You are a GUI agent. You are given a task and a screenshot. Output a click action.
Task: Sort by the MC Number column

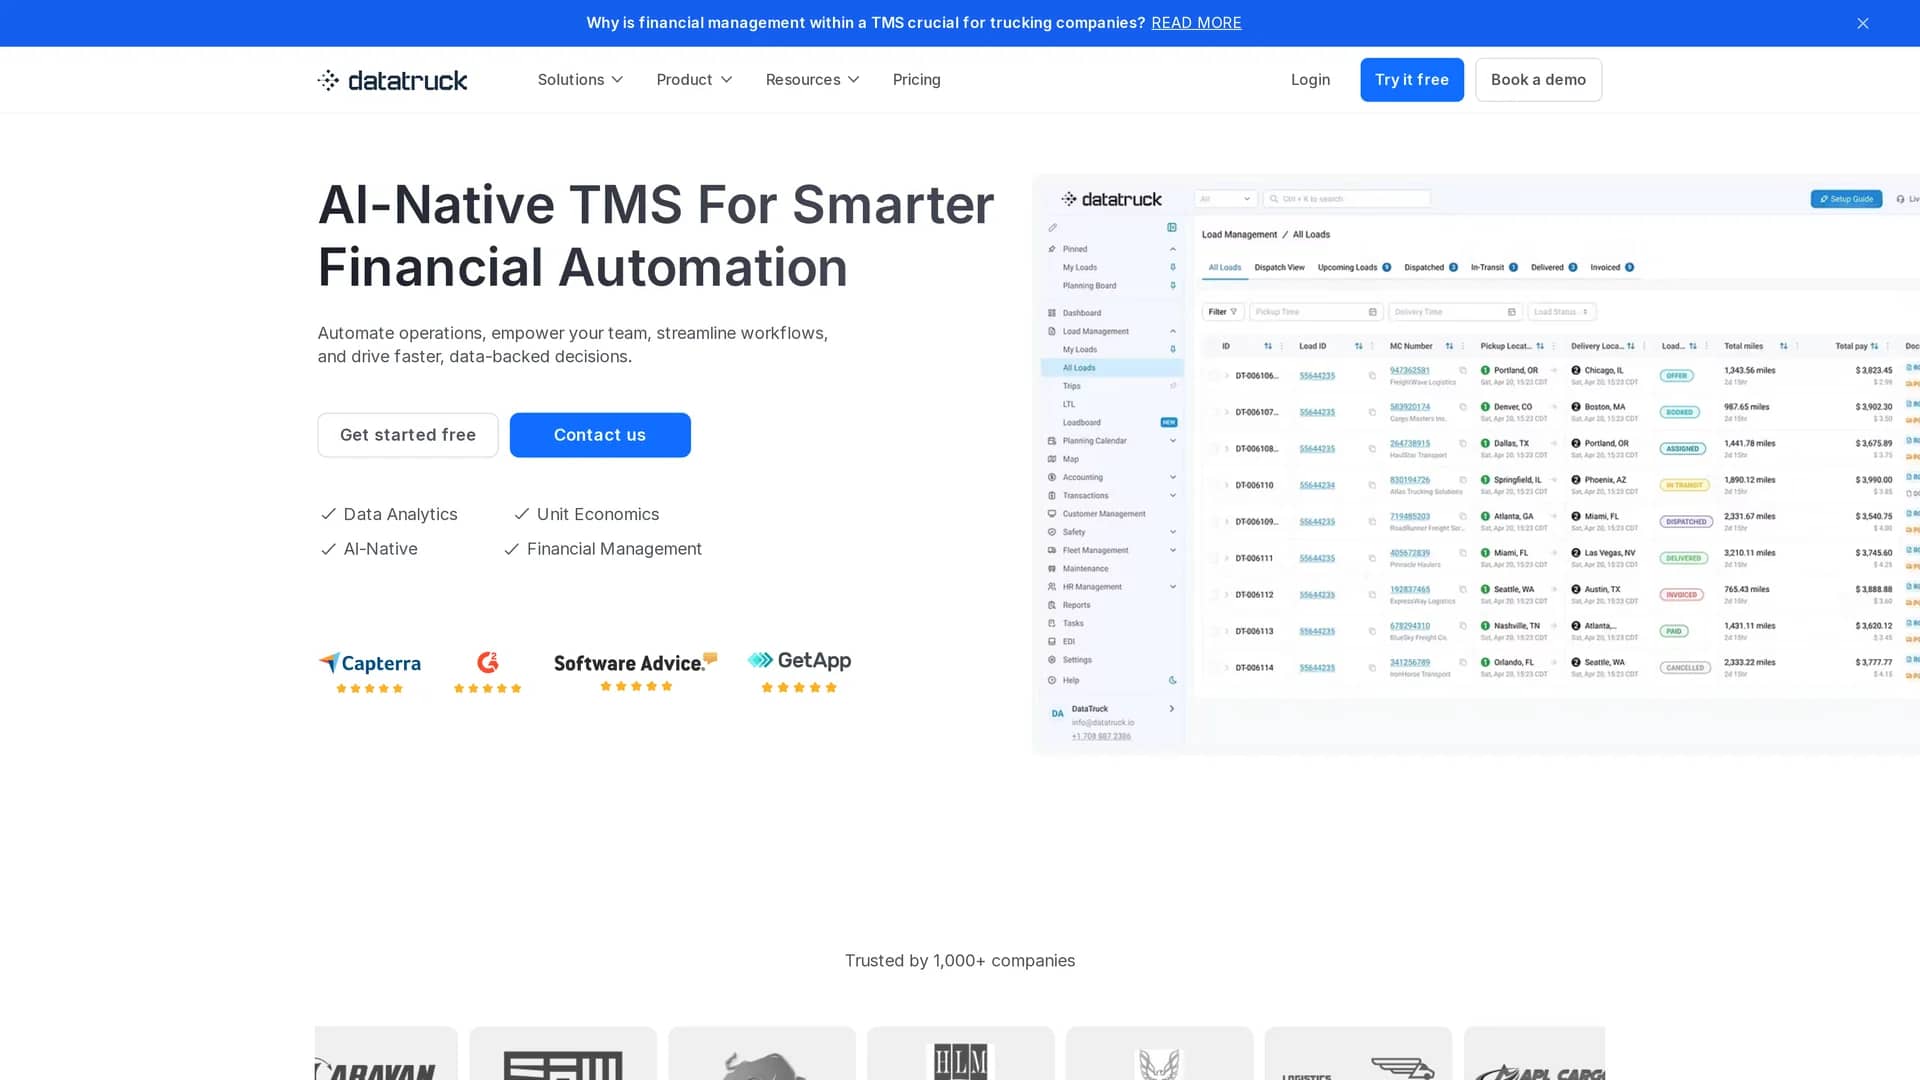pyautogui.click(x=1449, y=346)
